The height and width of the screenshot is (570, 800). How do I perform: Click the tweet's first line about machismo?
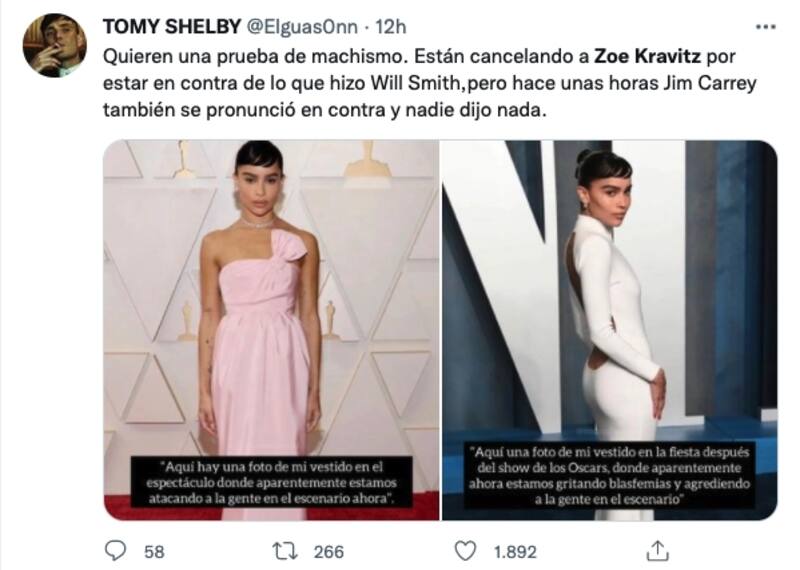click(419, 56)
